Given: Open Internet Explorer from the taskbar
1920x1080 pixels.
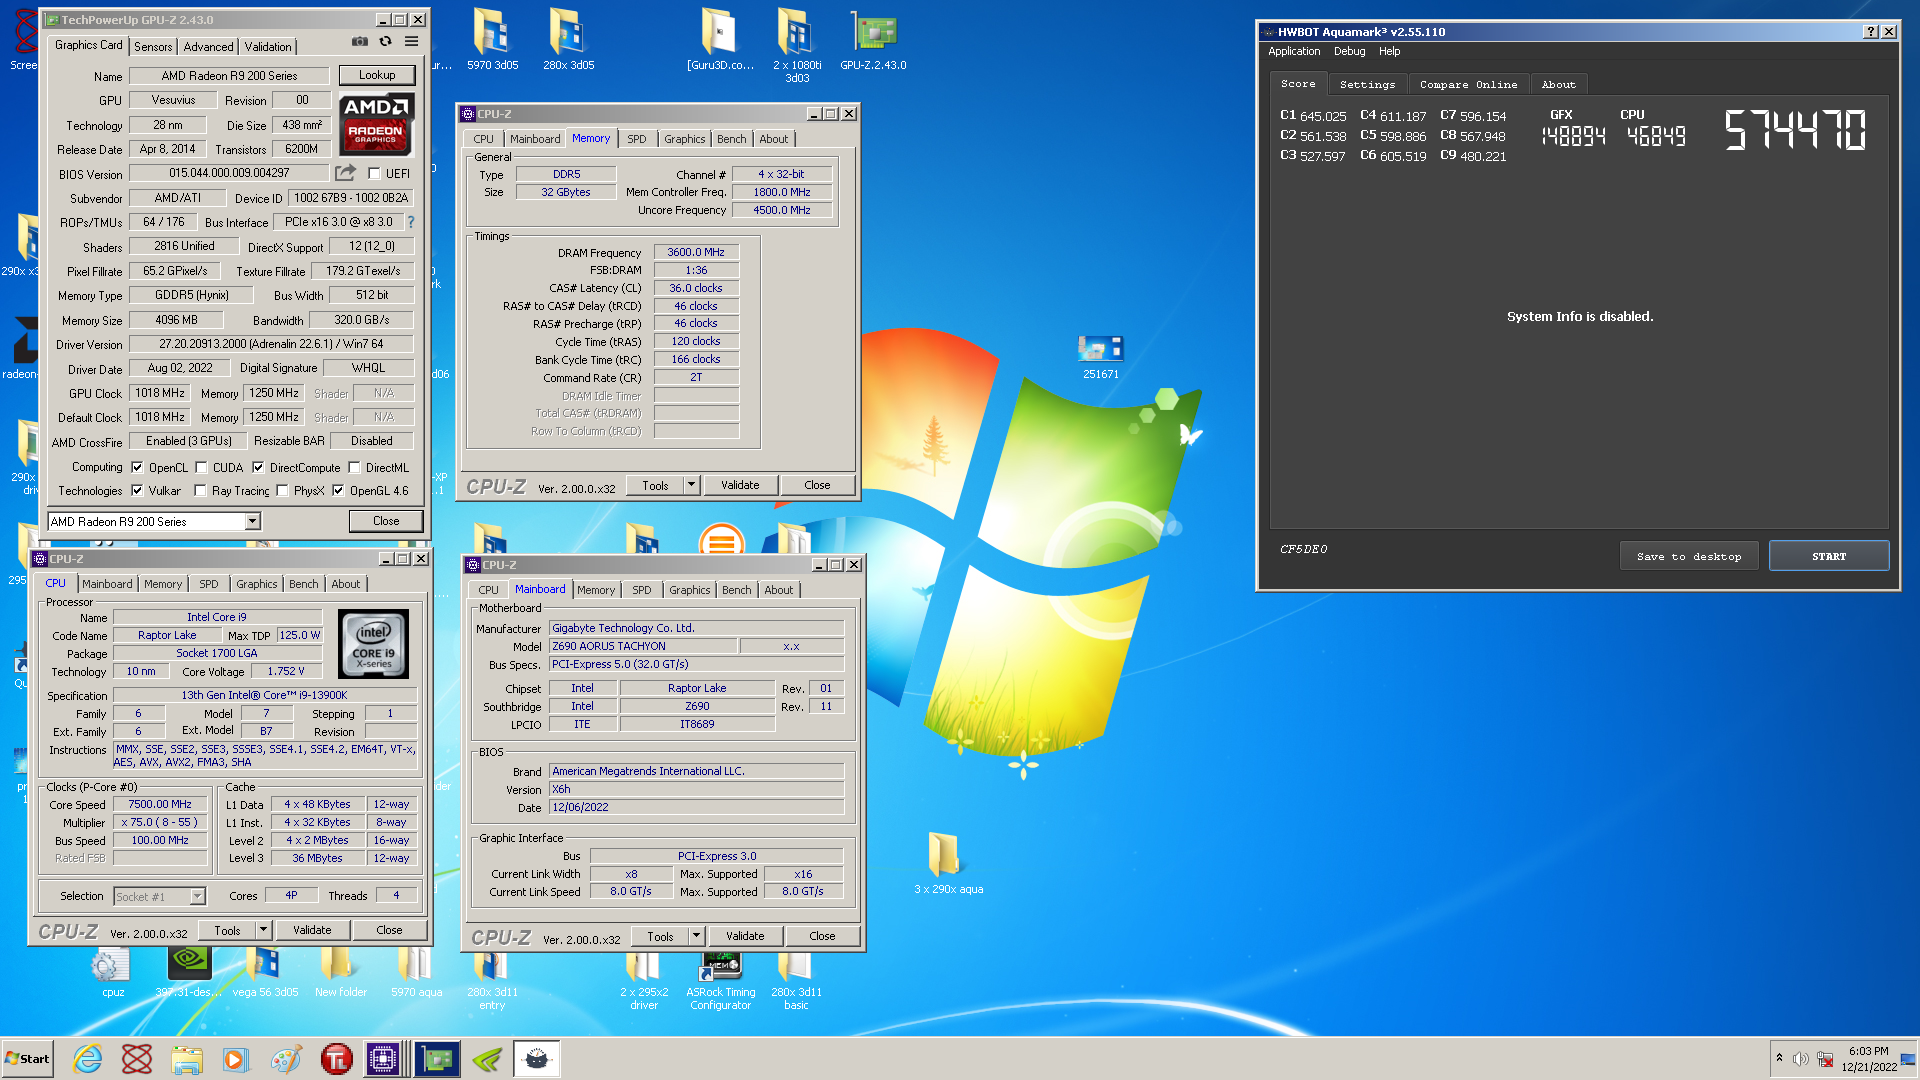Looking at the screenshot, I should click(88, 1059).
